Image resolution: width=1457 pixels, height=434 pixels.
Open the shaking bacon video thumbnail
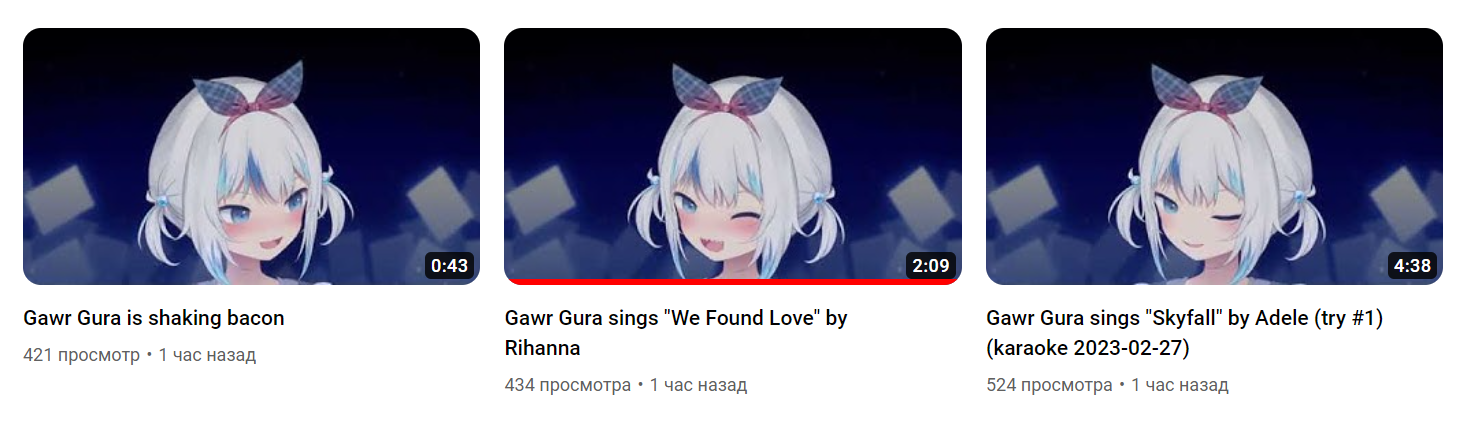click(x=251, y=156)
